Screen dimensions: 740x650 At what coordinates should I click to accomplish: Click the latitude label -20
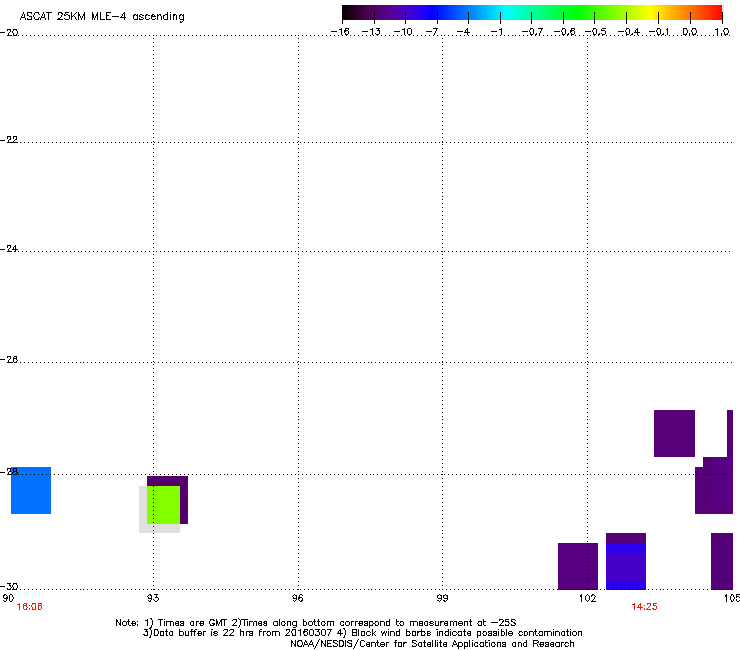coord(9,33)
